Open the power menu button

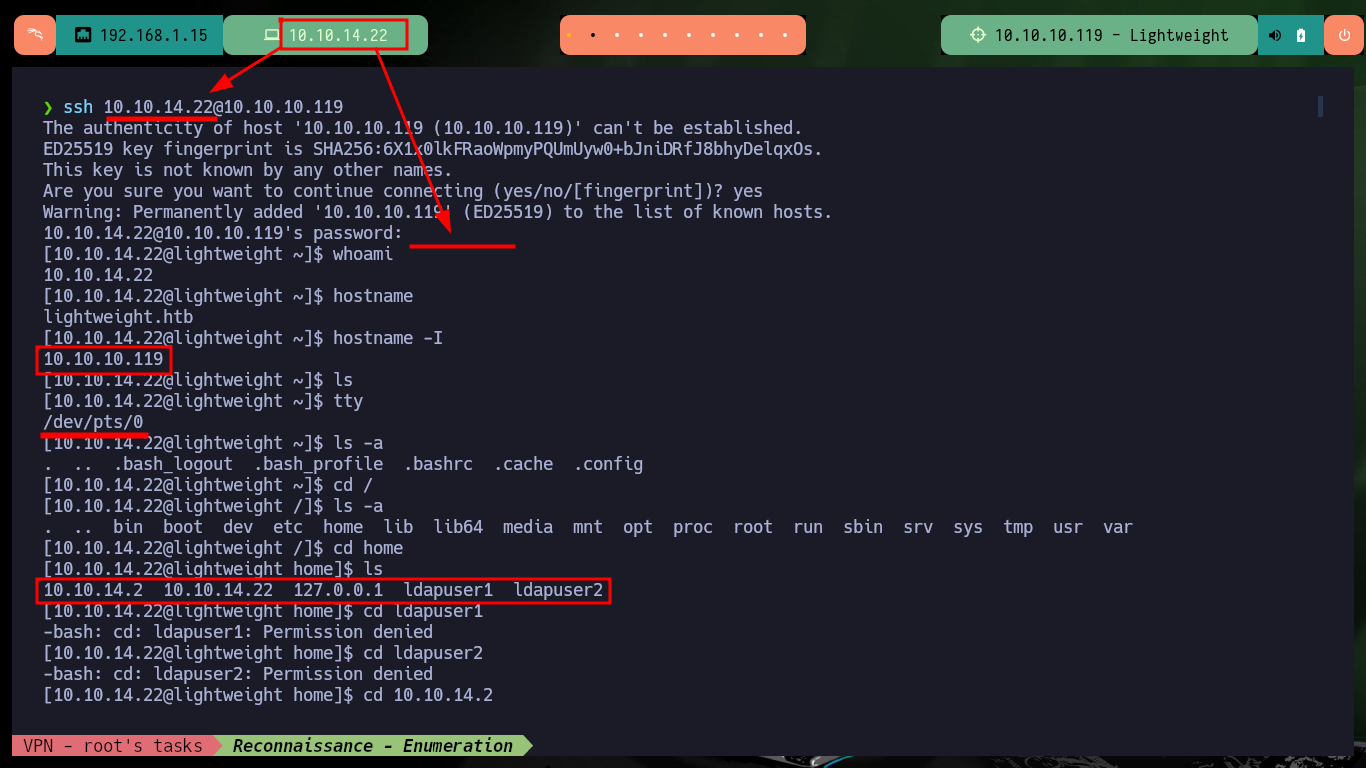coord(1343,35)
